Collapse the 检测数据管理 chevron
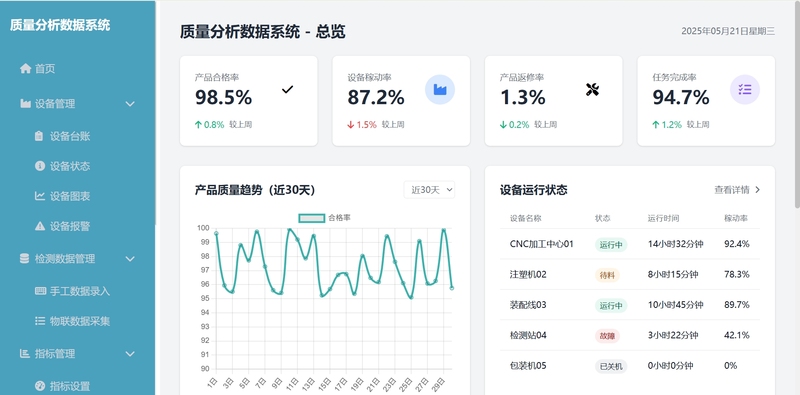 tap(130, 259)
